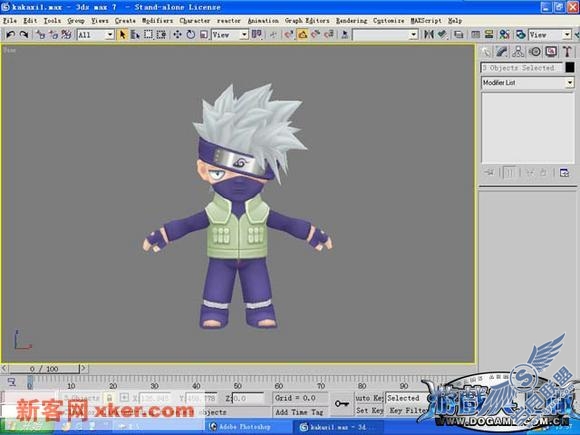Open the Modifiers menu
This screenshot has width=580, height=435.
tap(157, 21)
